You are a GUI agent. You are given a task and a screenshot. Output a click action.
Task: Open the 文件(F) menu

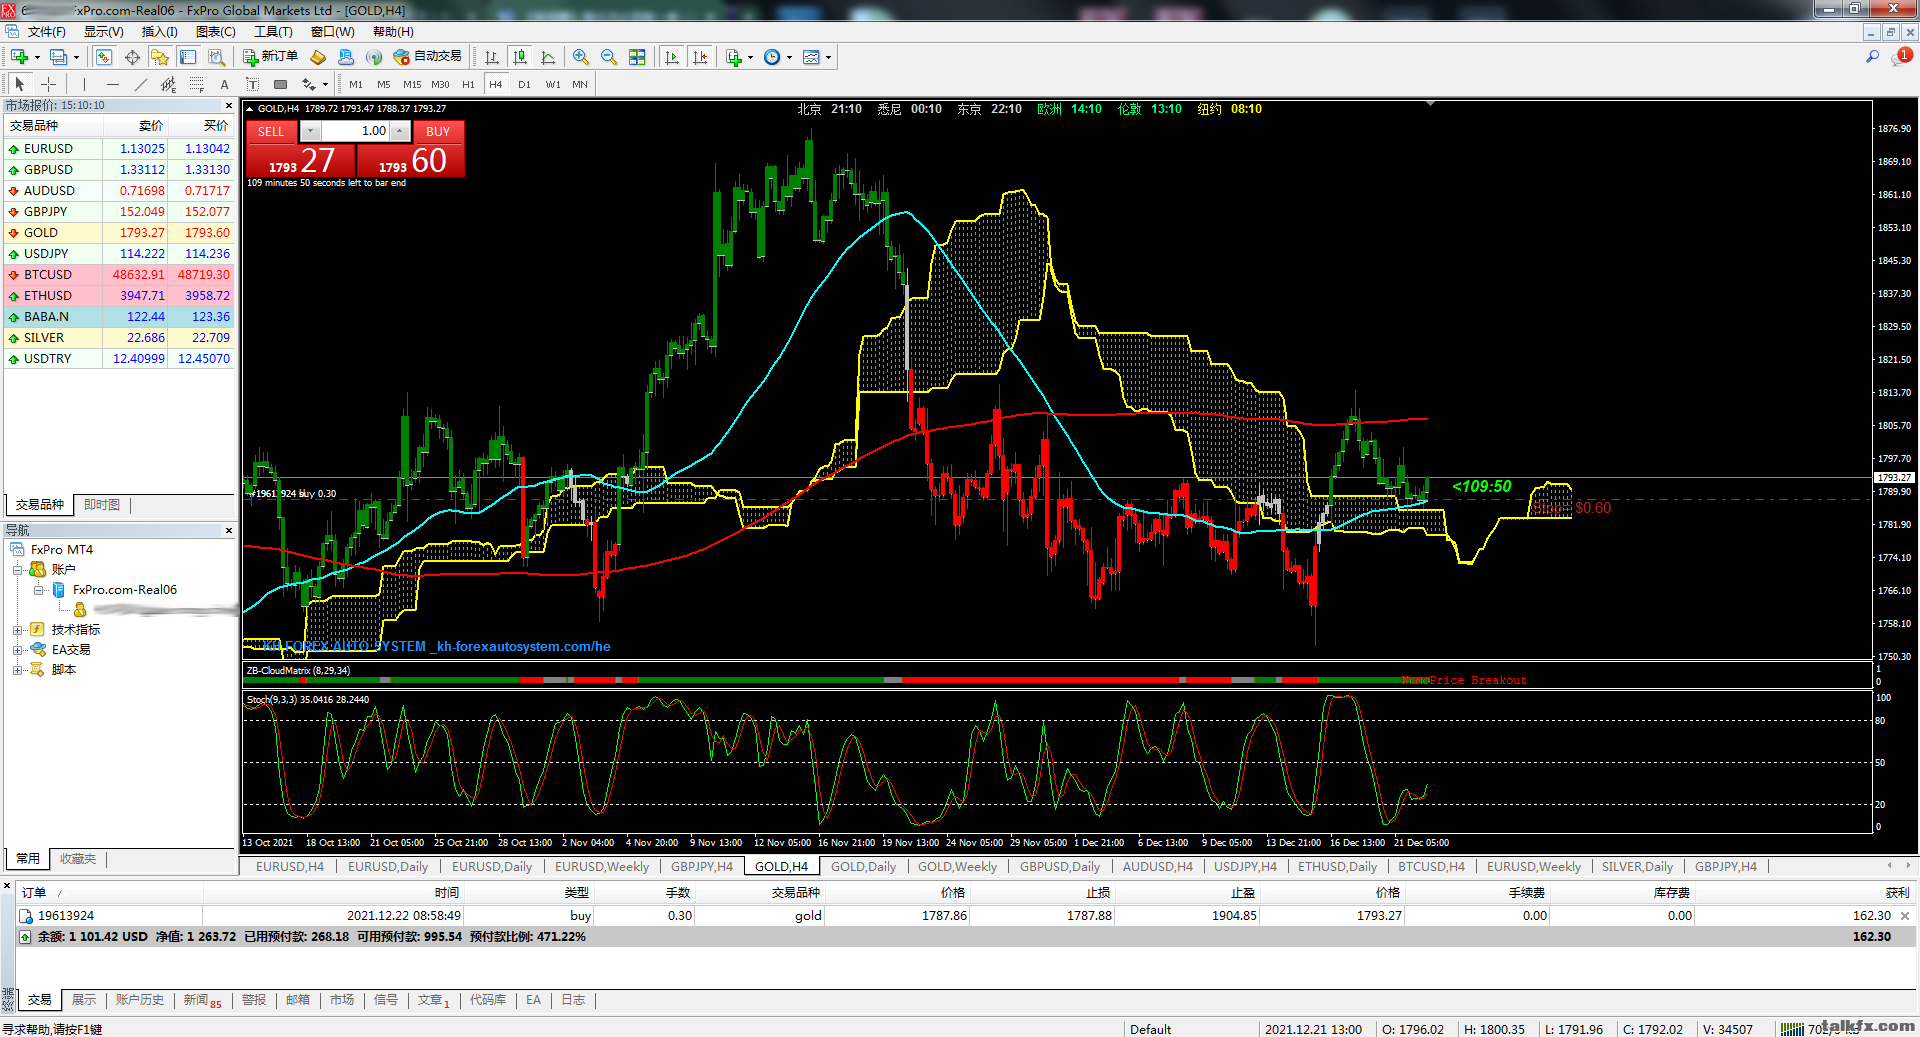(46, 32)
